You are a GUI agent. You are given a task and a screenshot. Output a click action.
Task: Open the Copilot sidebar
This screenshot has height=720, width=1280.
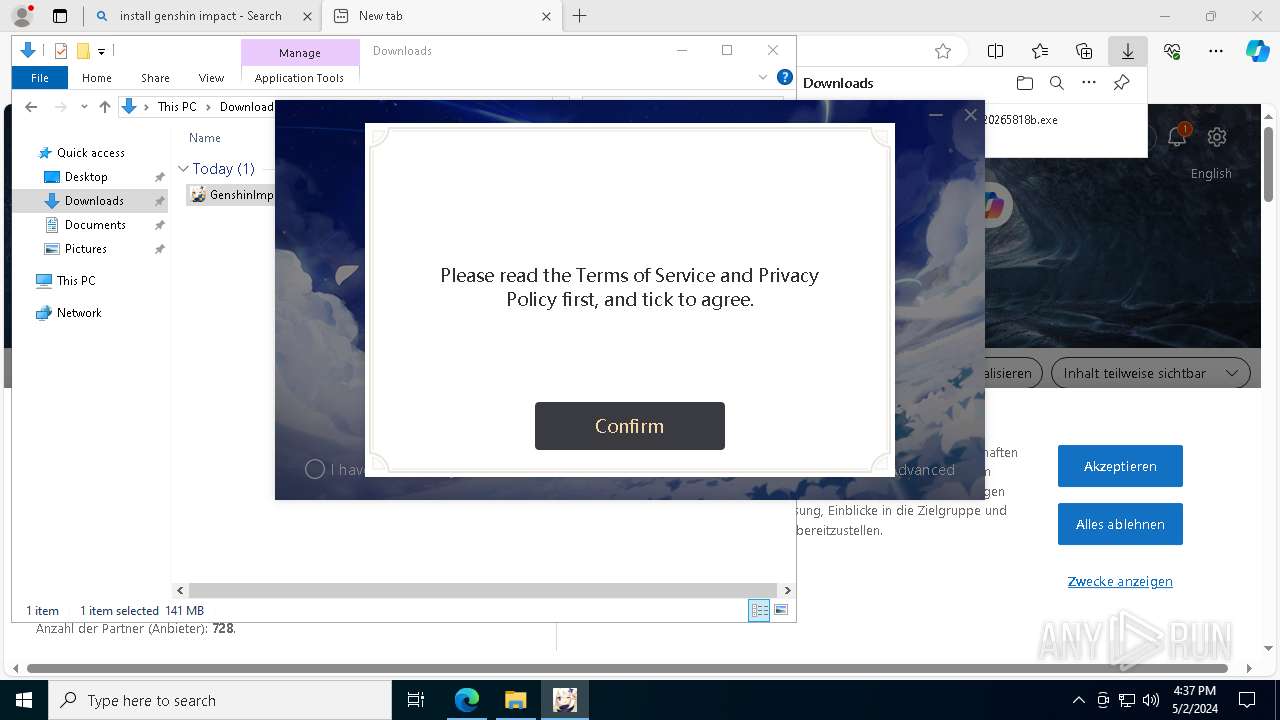[1257, 51]
